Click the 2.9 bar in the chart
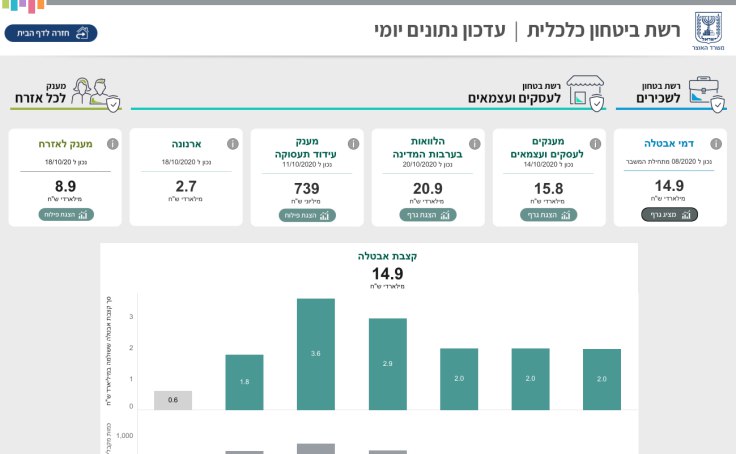Image resolution: width=736 pixels, height=454 pixels. tap(388, 364)
